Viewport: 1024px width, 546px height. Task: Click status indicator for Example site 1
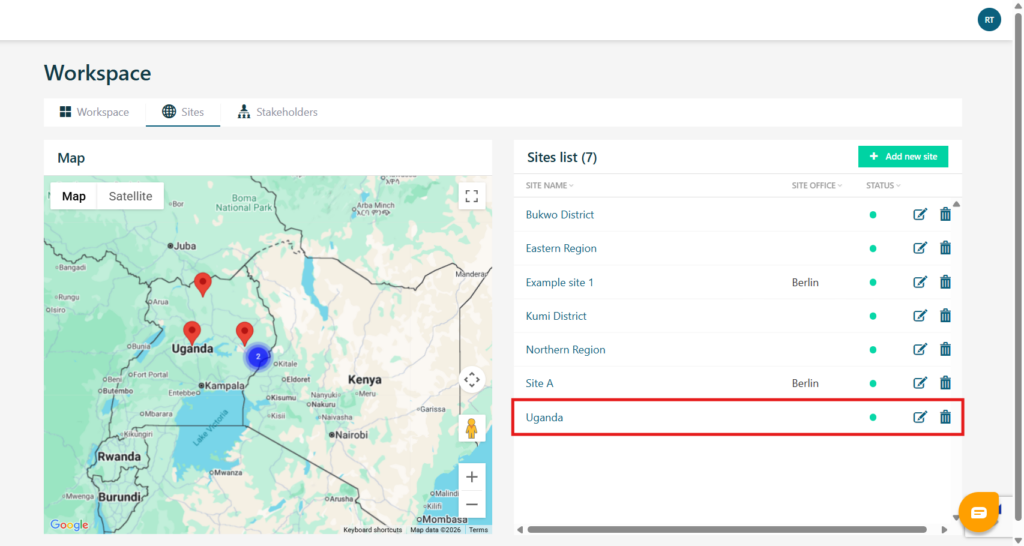pyautogui.click(x=873, y=282)
